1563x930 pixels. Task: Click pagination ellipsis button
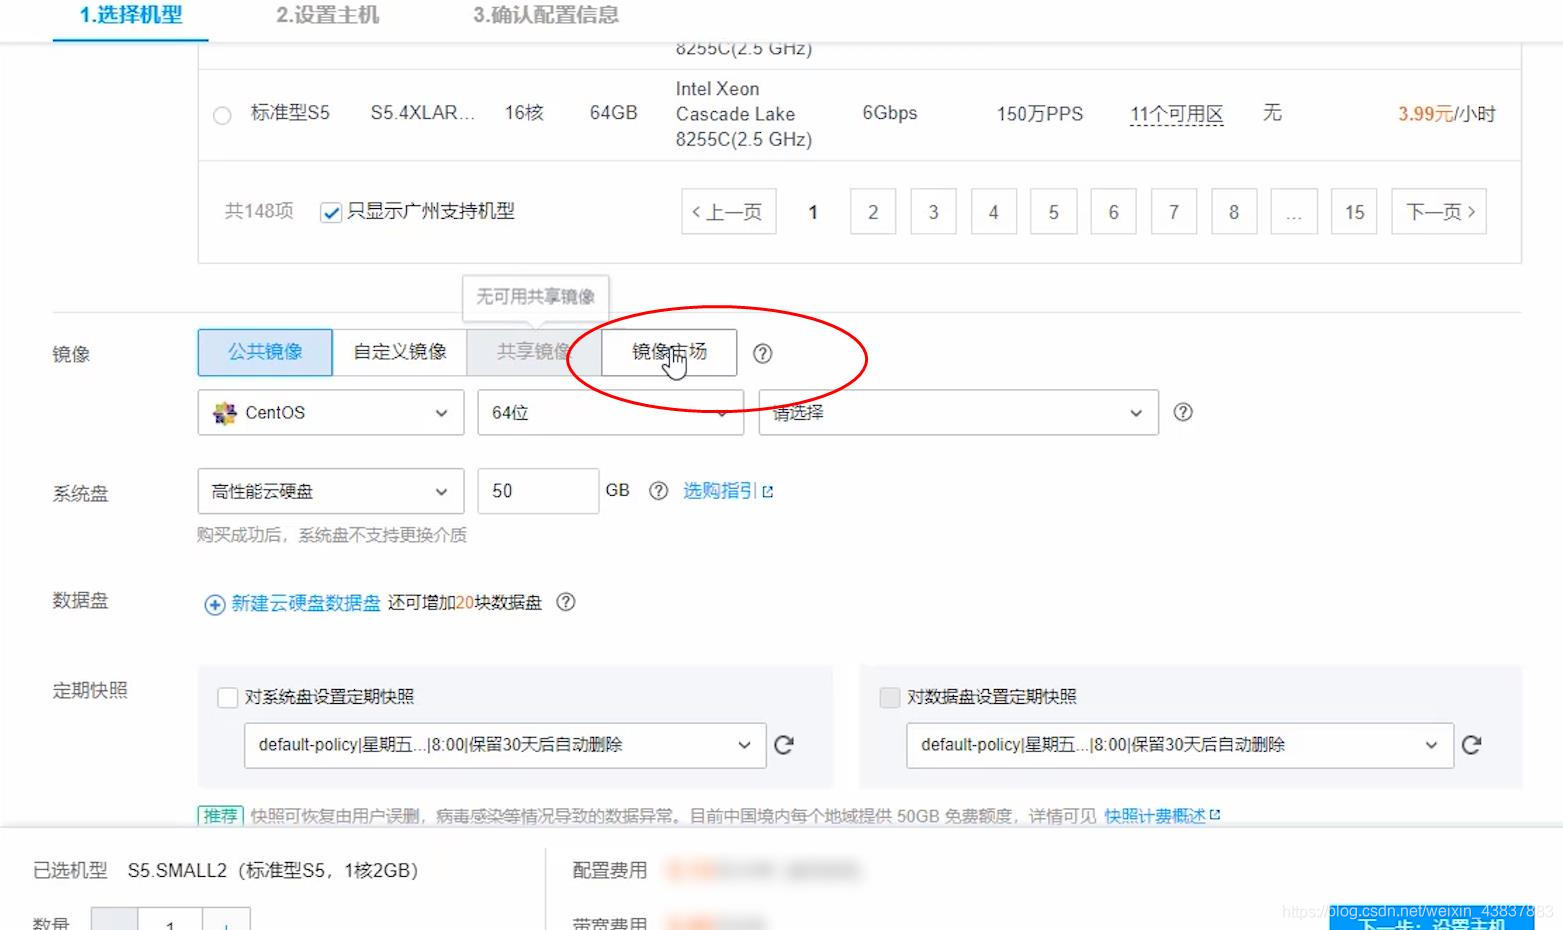pyautogui.click(x=1294, y=212)
